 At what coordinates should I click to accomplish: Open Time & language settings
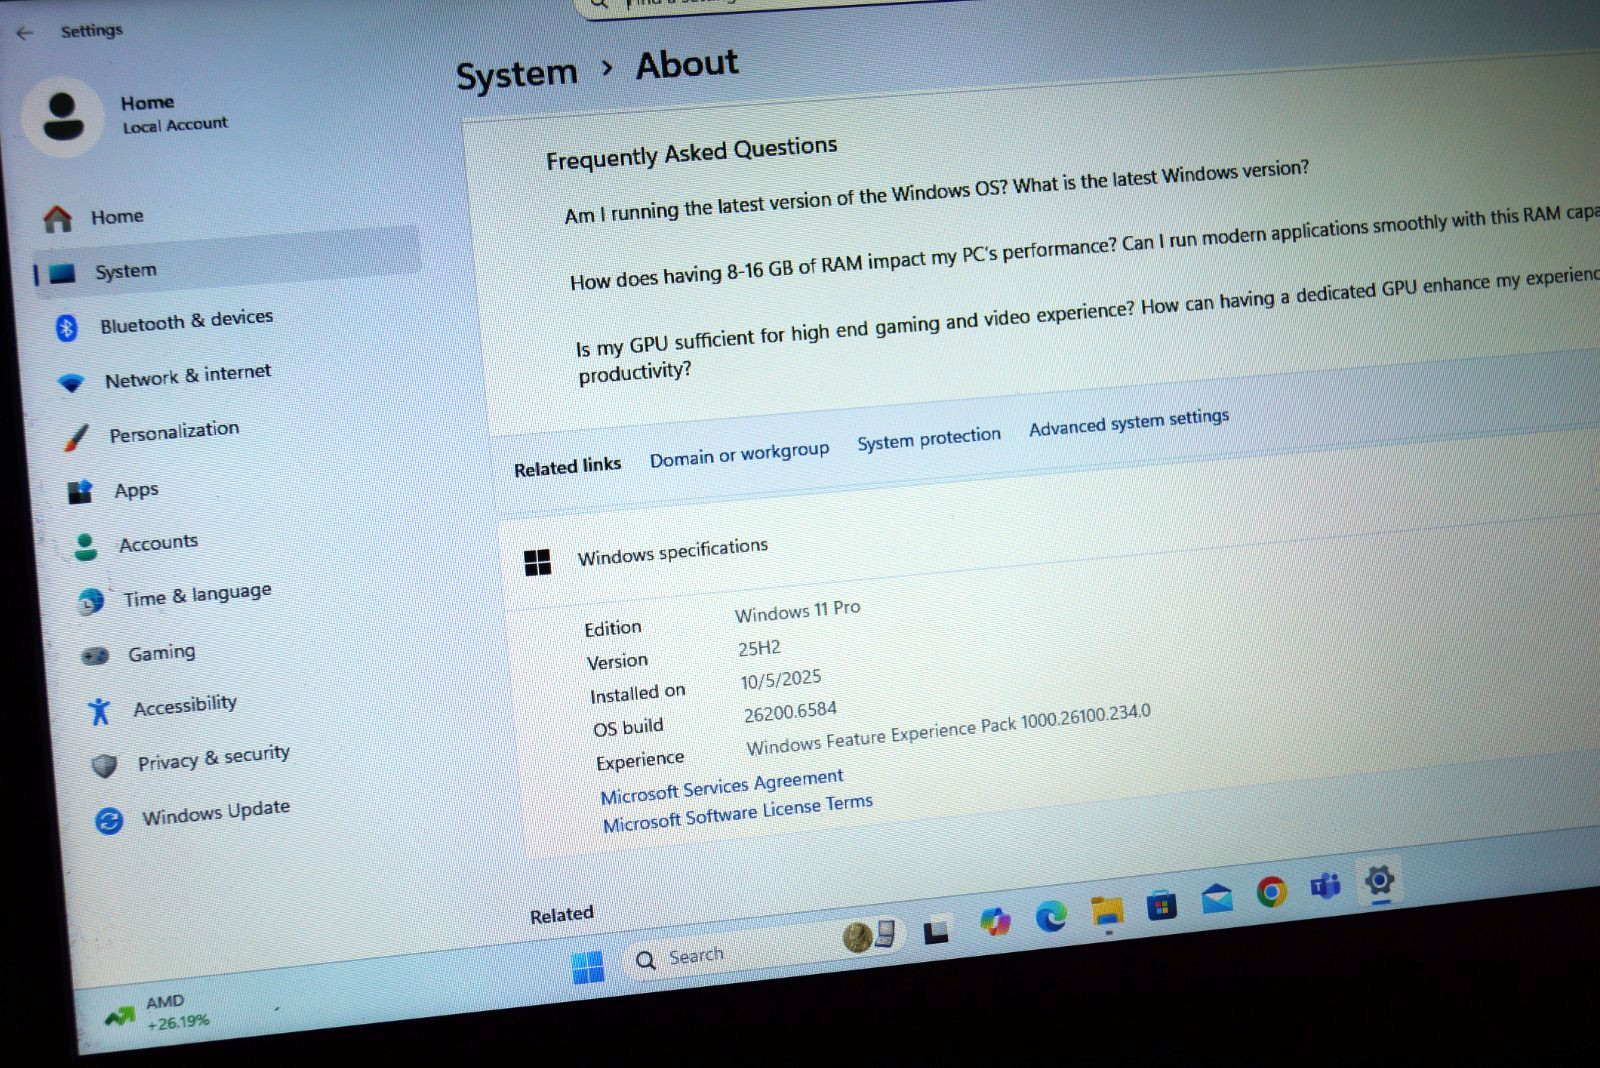click(197, 595)
